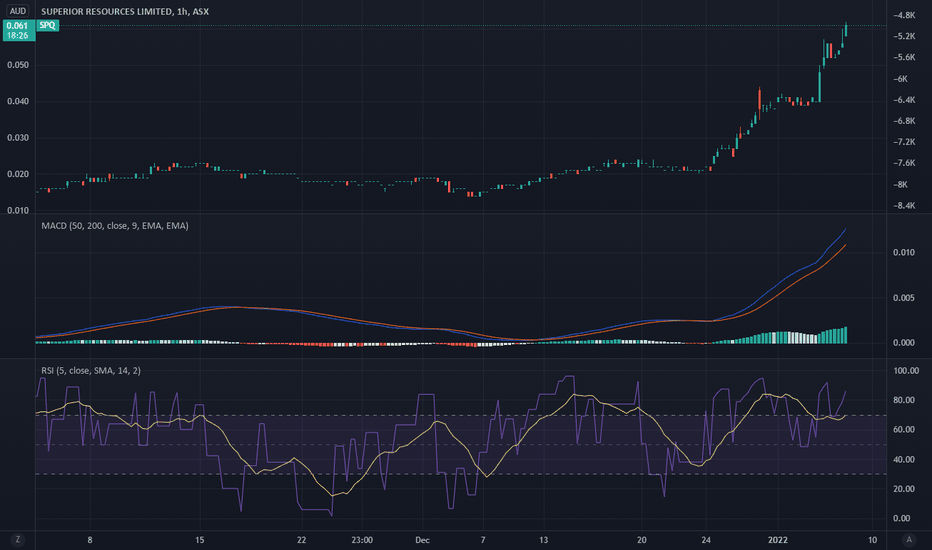Click the -5.2K right scale label

click(904, 36)
